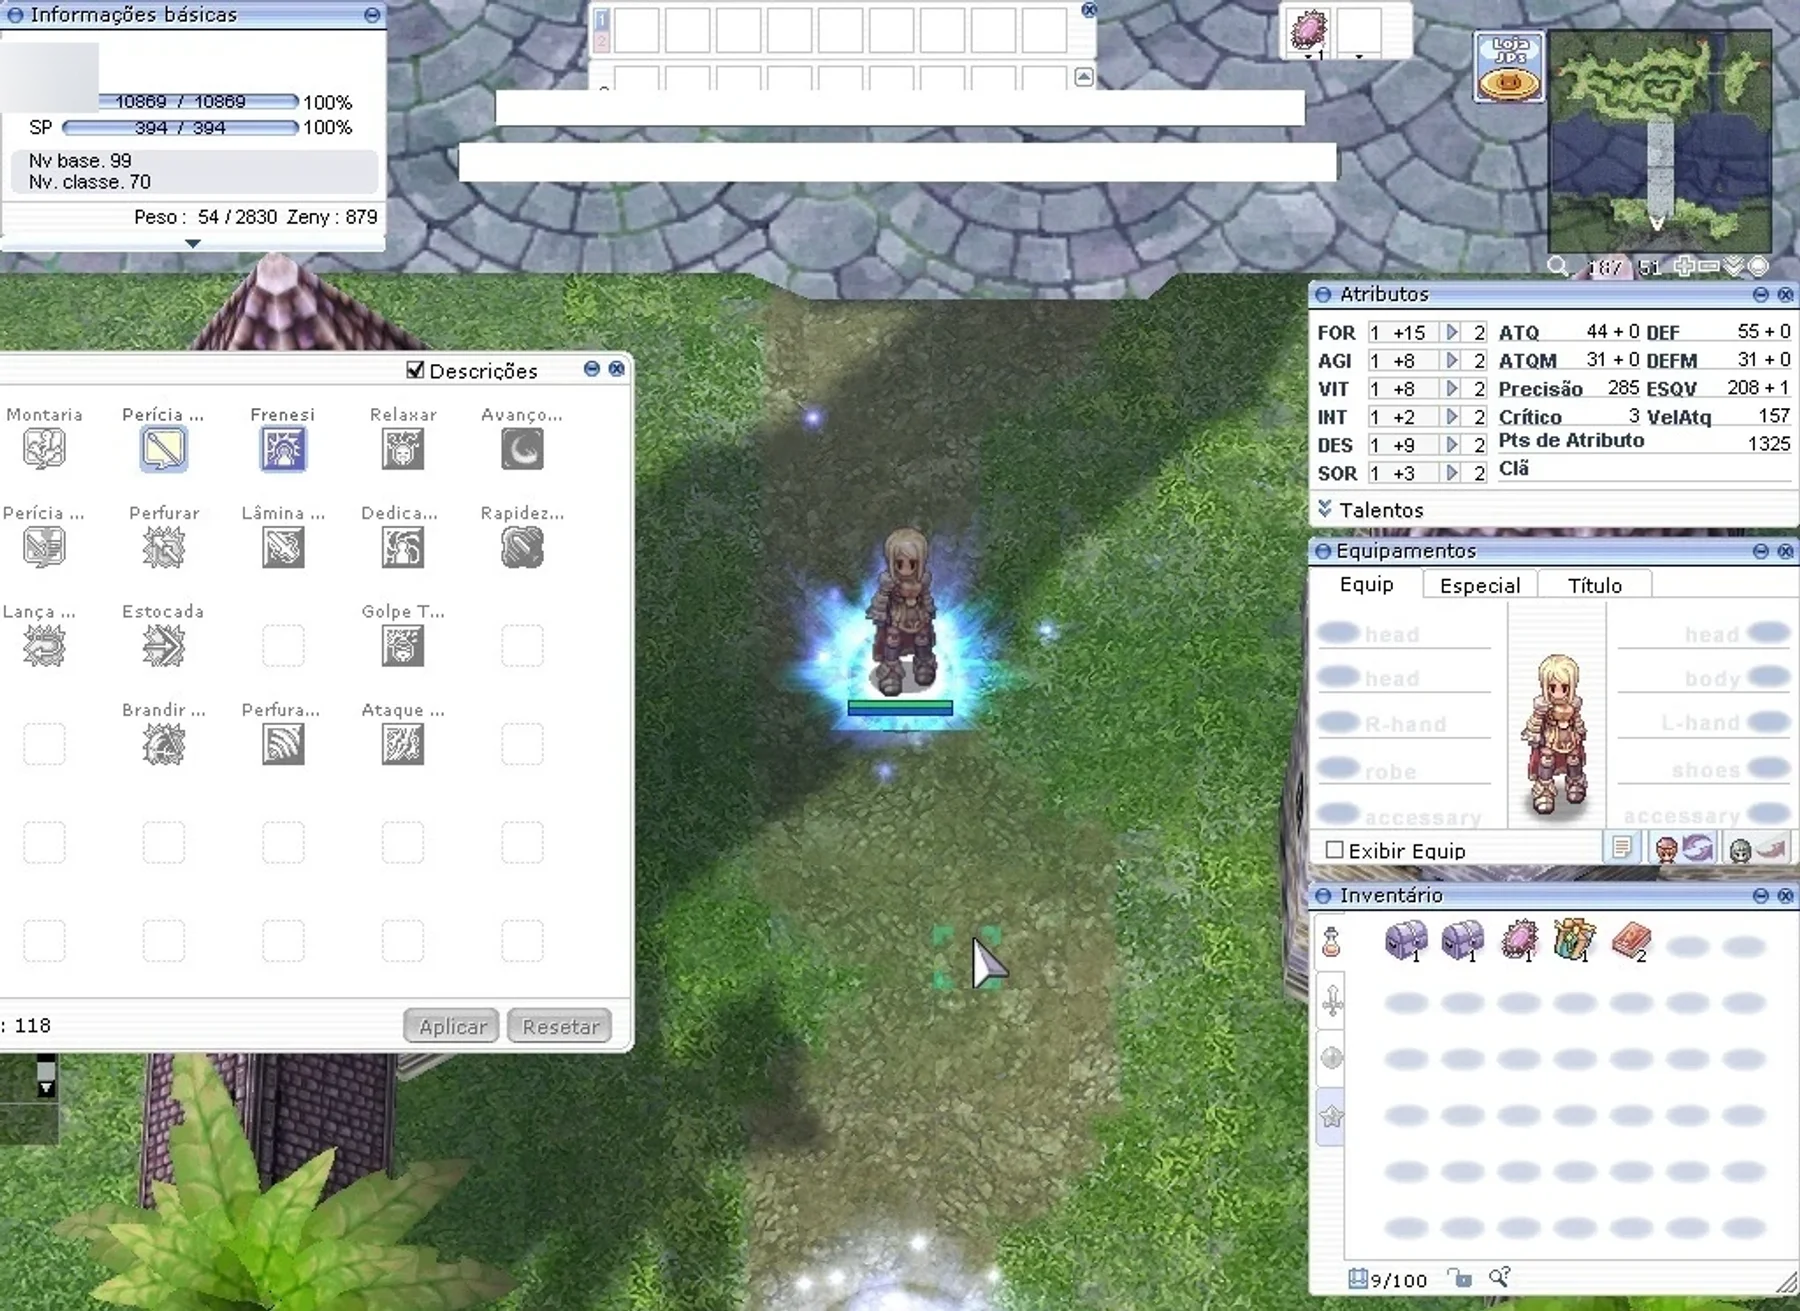Image resolution: width=1800 pixels, height=1311 pixels.
Task: Choose the Rapidez... skill icon
Action: pyautogui.click(x=522, y=547)
